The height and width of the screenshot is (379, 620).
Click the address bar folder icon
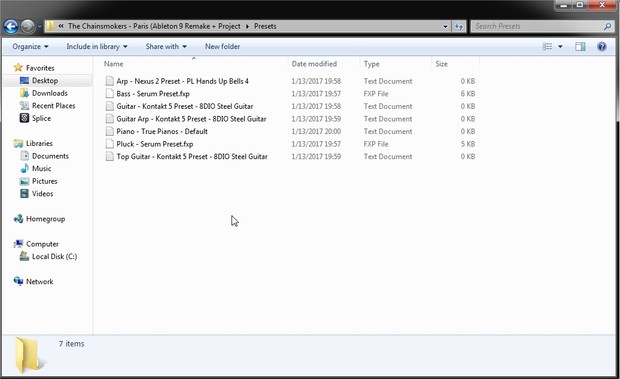(50, 26)
